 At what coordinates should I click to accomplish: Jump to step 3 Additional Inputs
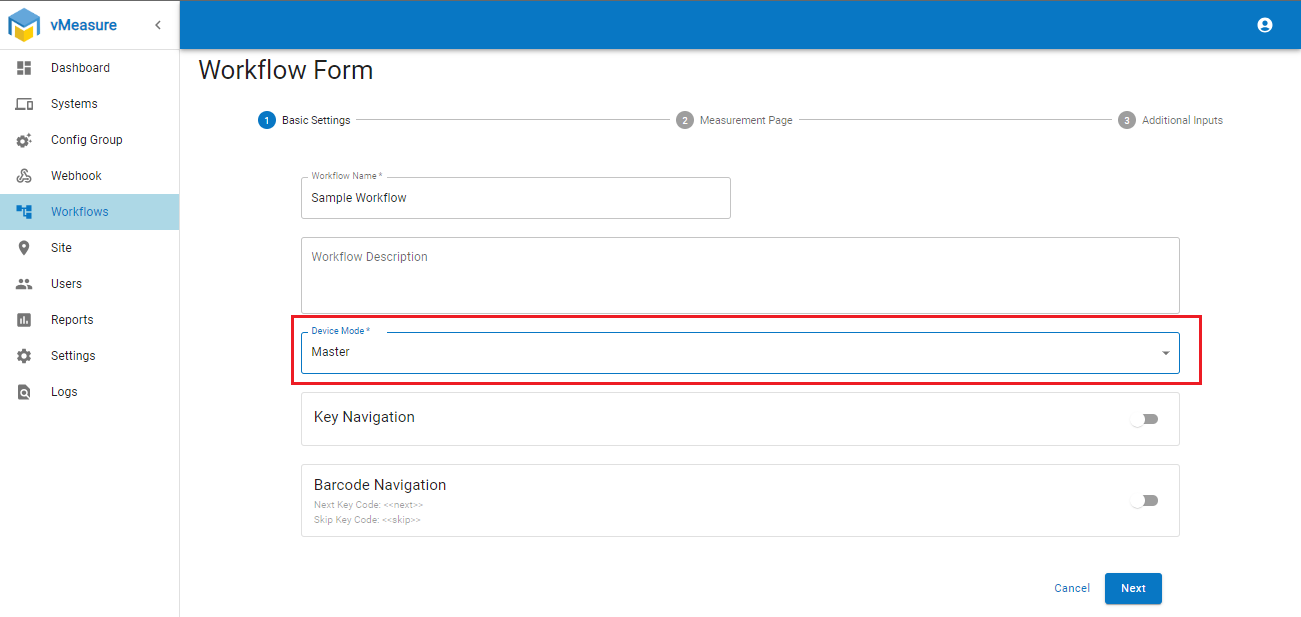point(1170,120)
